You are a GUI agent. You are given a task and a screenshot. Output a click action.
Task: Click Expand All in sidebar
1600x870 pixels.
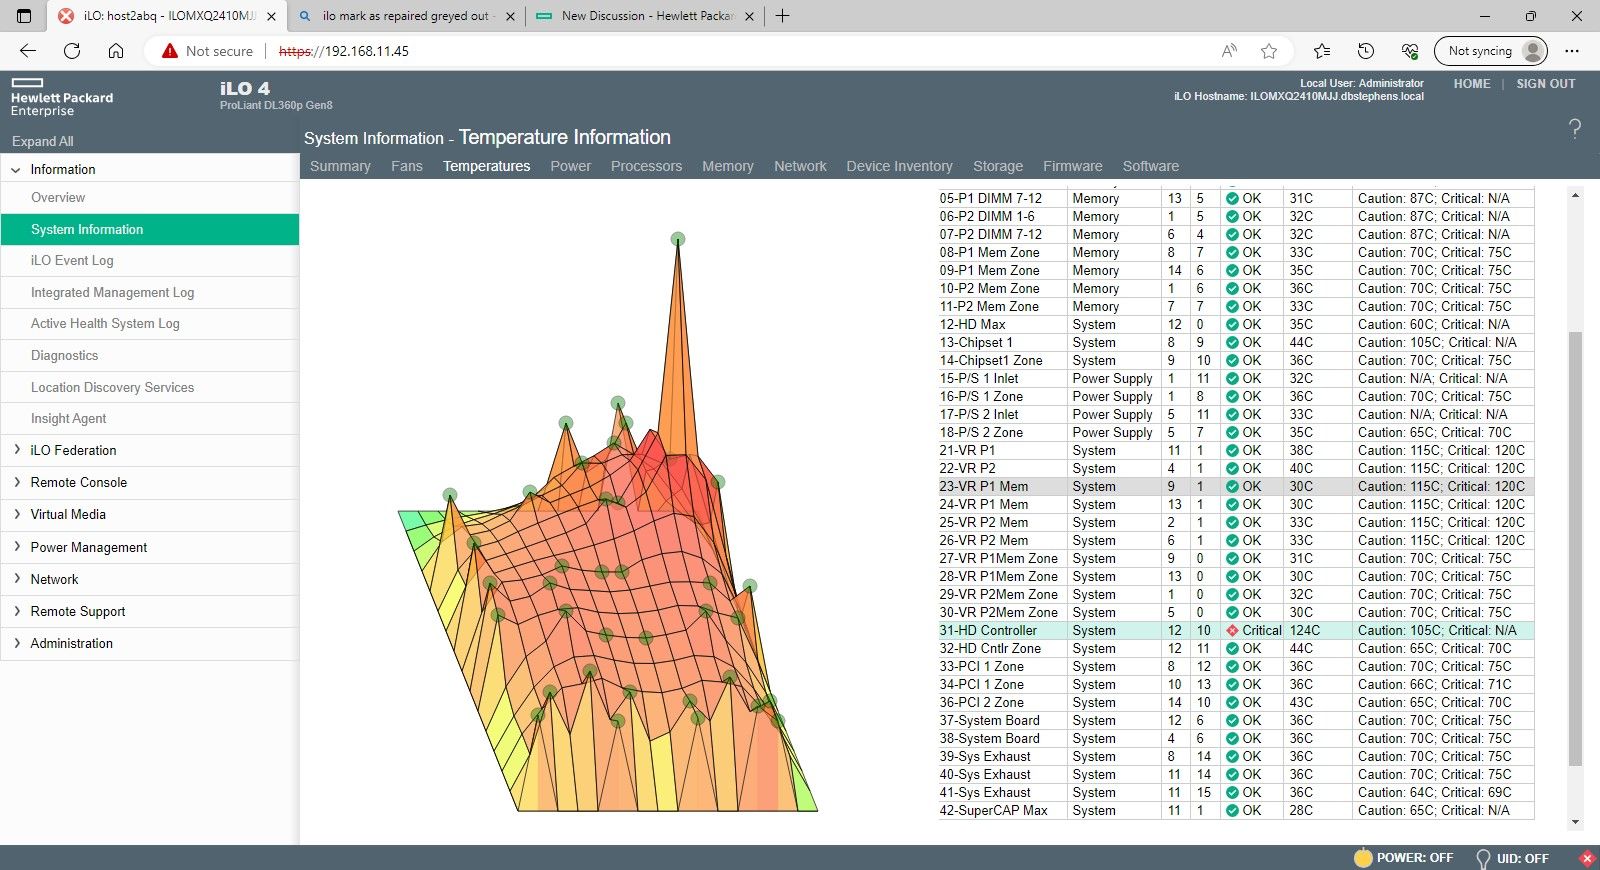(x=42, y=141)
